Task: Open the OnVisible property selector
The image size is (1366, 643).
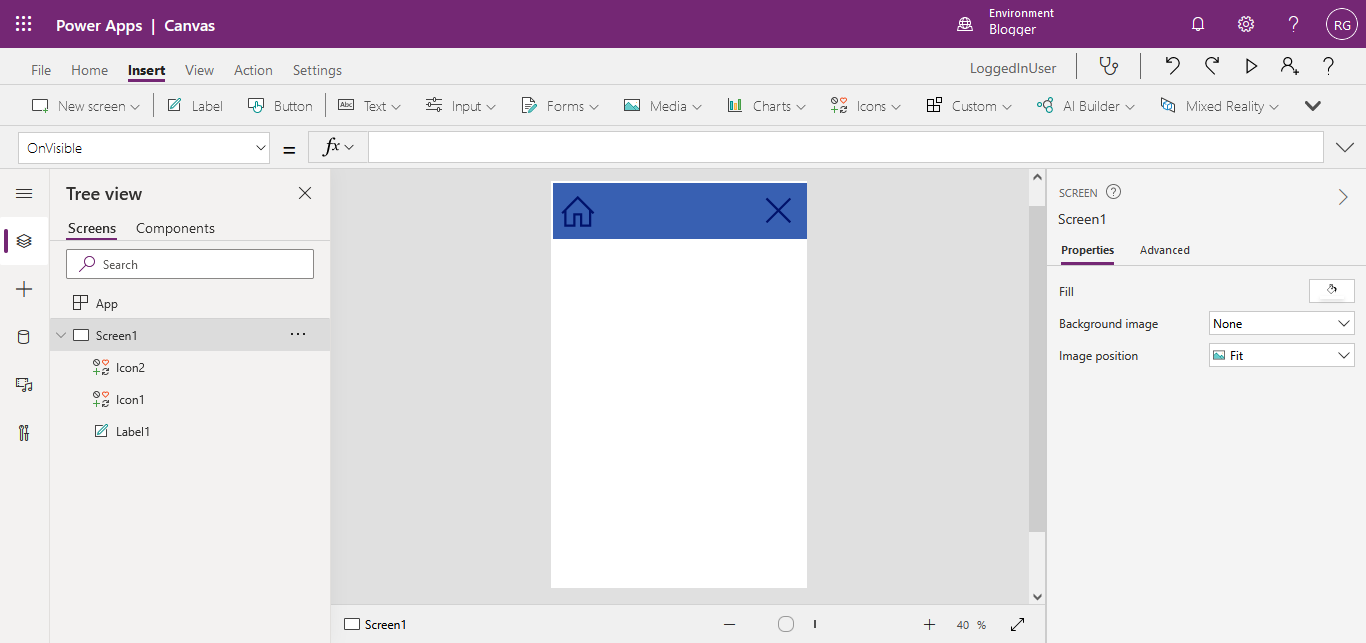Action: (143, 146)
